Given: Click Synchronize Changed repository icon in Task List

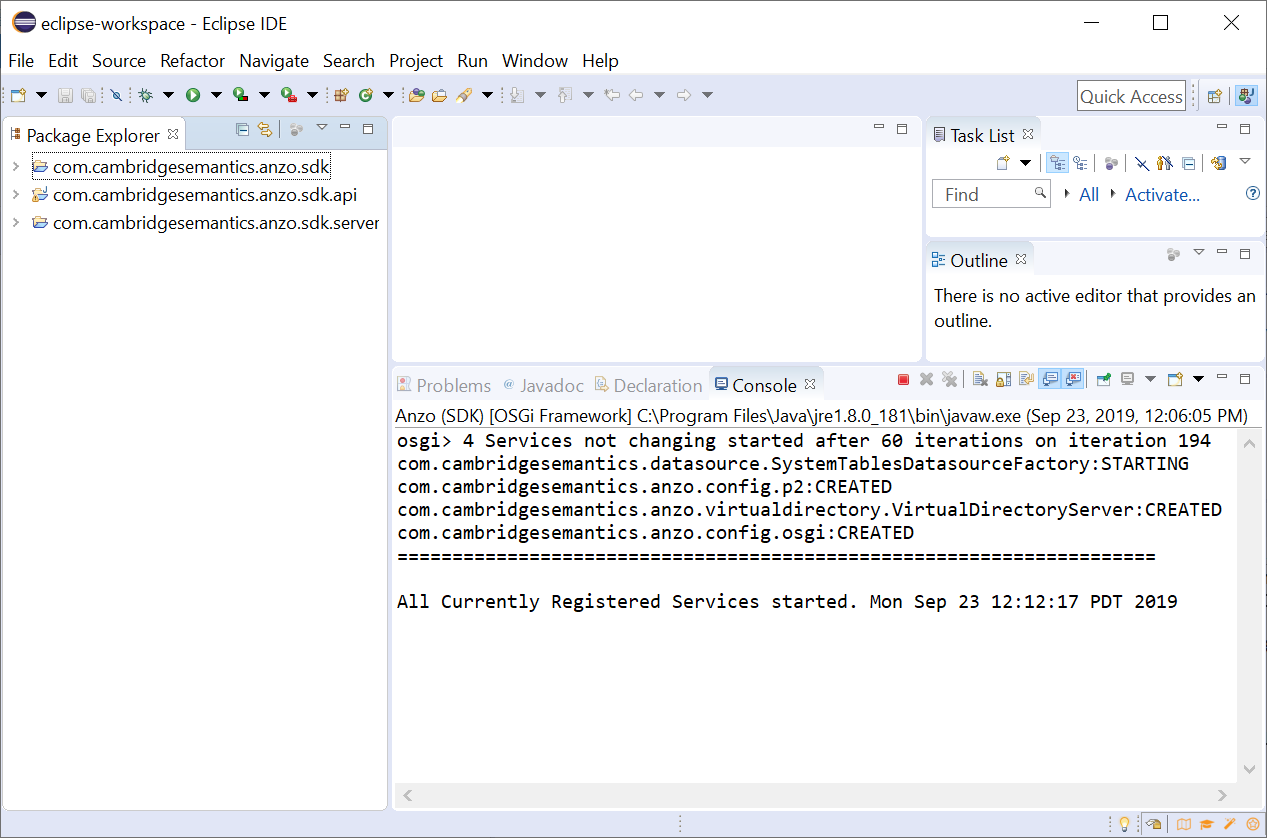Looking at the screenshot, I should tap(1217, 163).
